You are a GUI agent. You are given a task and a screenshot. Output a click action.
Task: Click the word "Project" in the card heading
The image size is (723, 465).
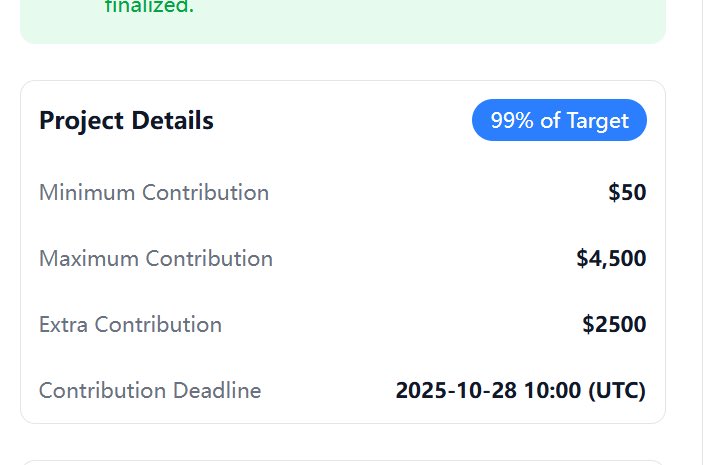point(83,121)
